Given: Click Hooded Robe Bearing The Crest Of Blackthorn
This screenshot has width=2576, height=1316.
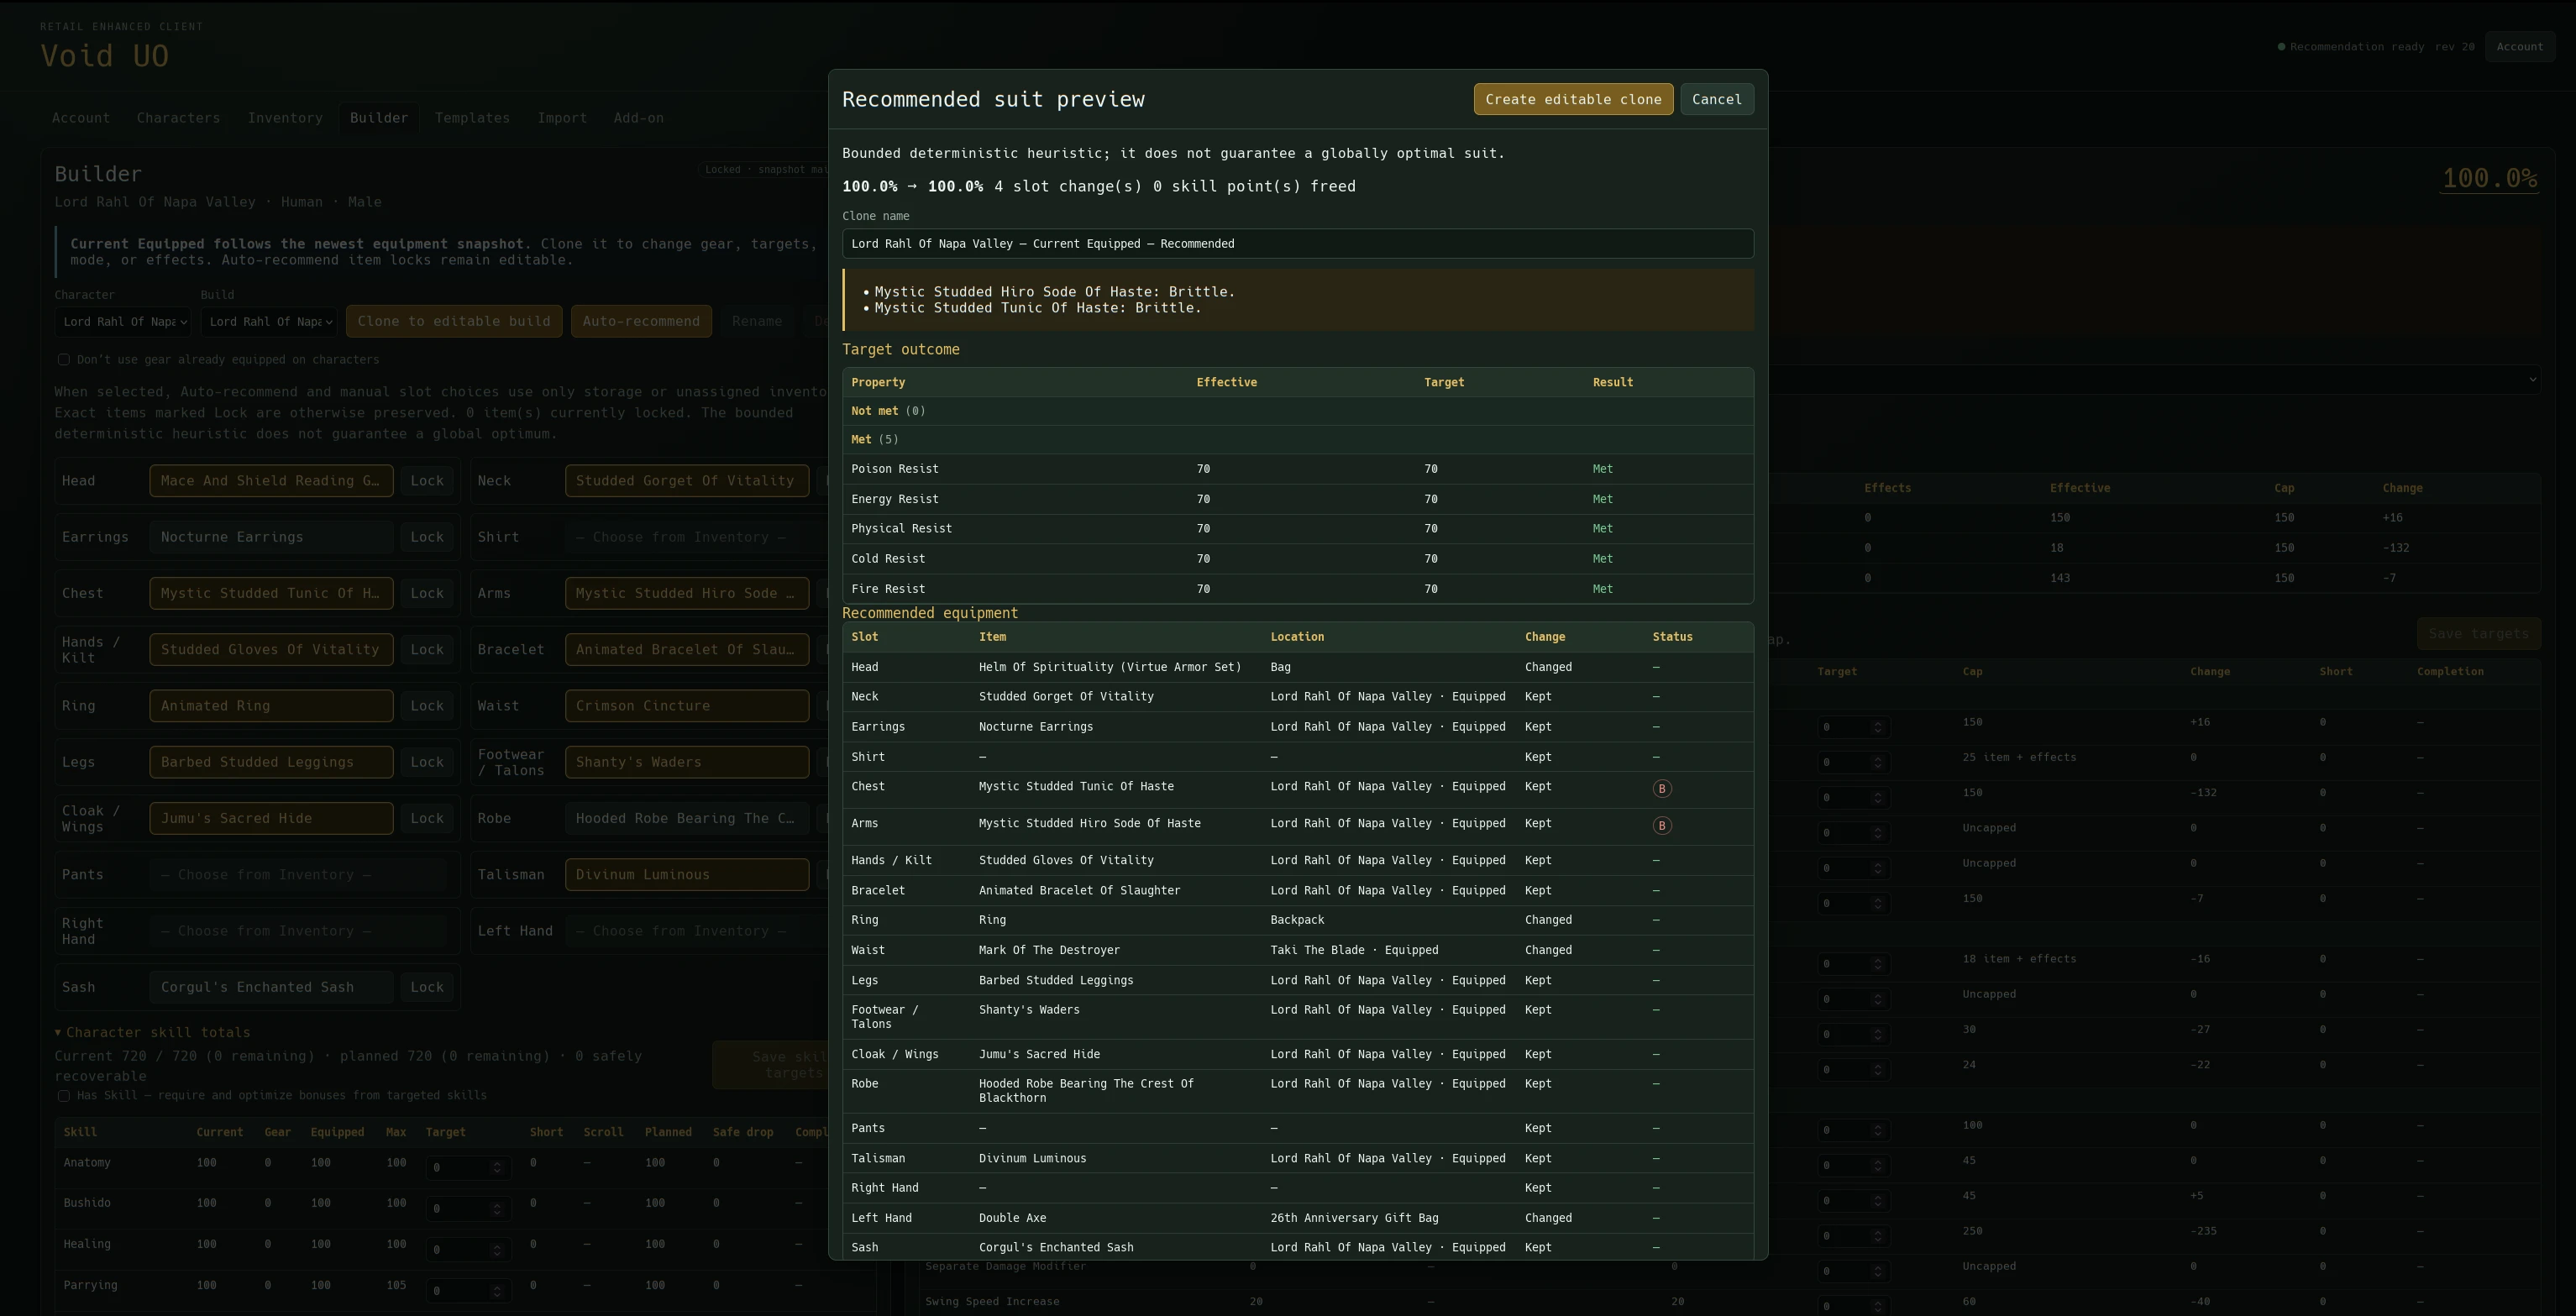Looking at the screenshot, I should (1086, 1092).
